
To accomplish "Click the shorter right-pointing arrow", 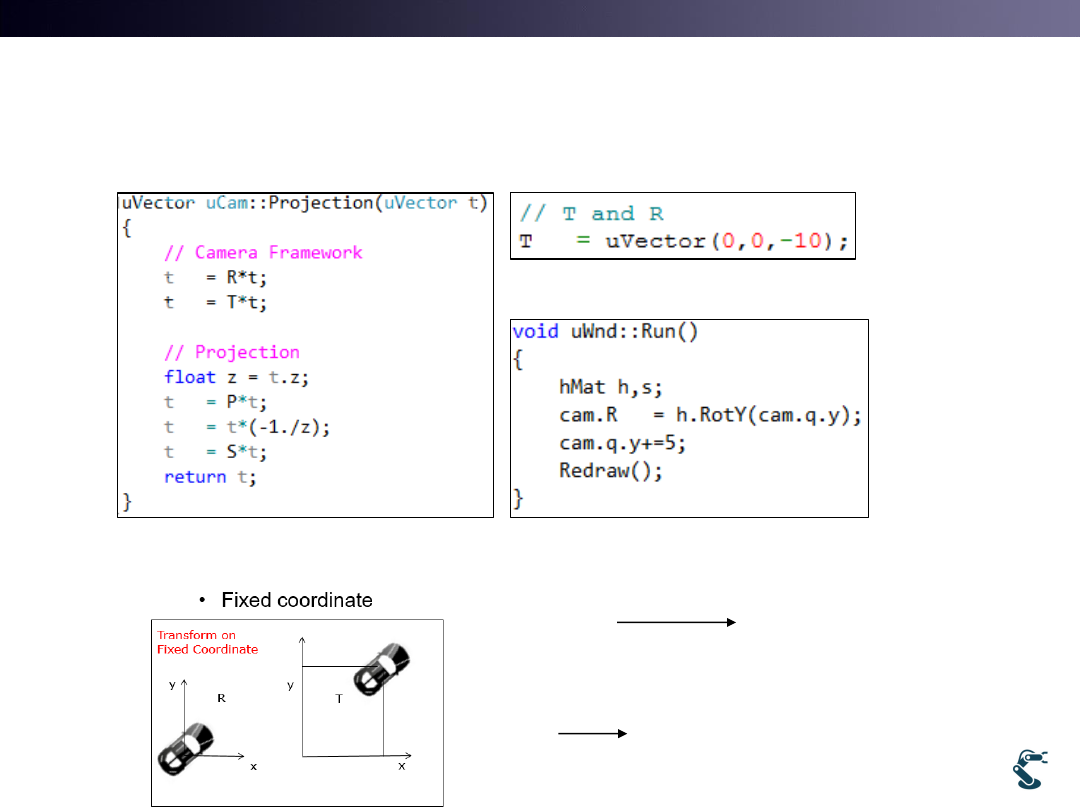I will pos(591,733).
